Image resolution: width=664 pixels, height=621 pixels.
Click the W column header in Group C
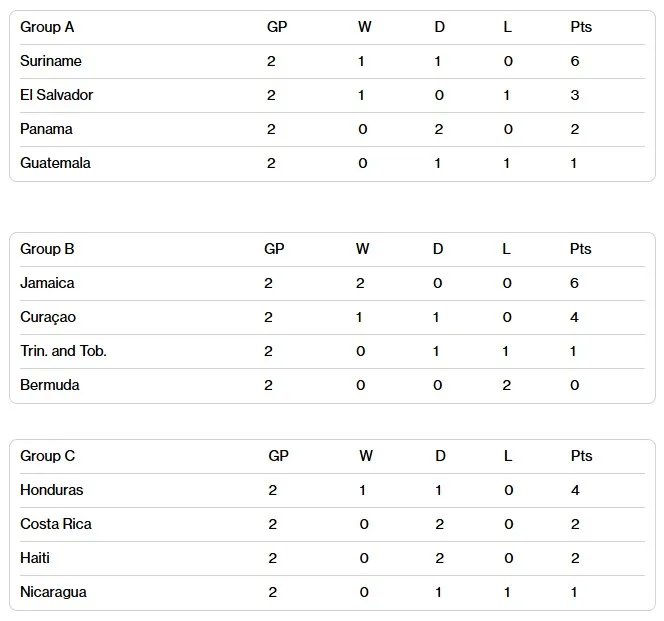(366, 456)
